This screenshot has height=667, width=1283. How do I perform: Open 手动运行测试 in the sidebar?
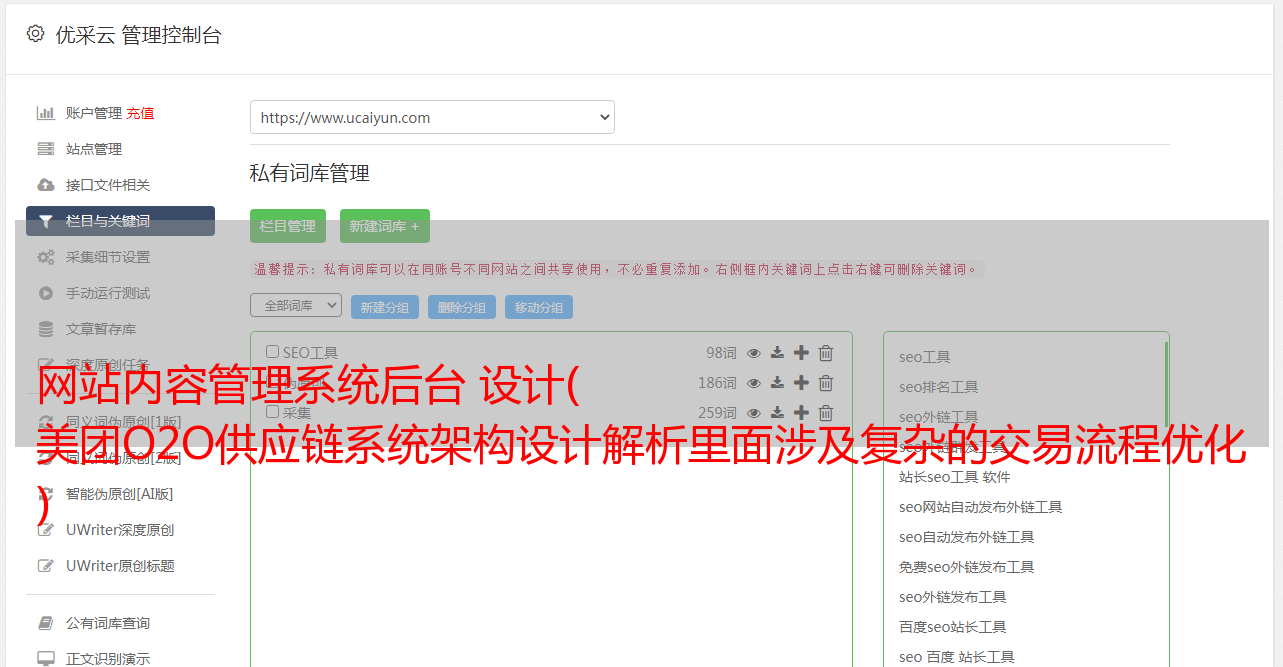[108, 293]
